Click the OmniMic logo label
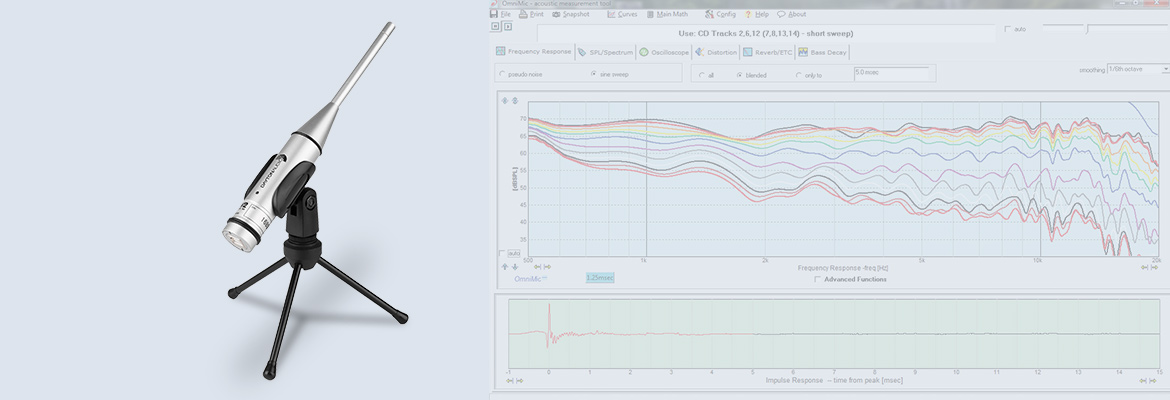The image size is (1170, 400). pos(531,278)
